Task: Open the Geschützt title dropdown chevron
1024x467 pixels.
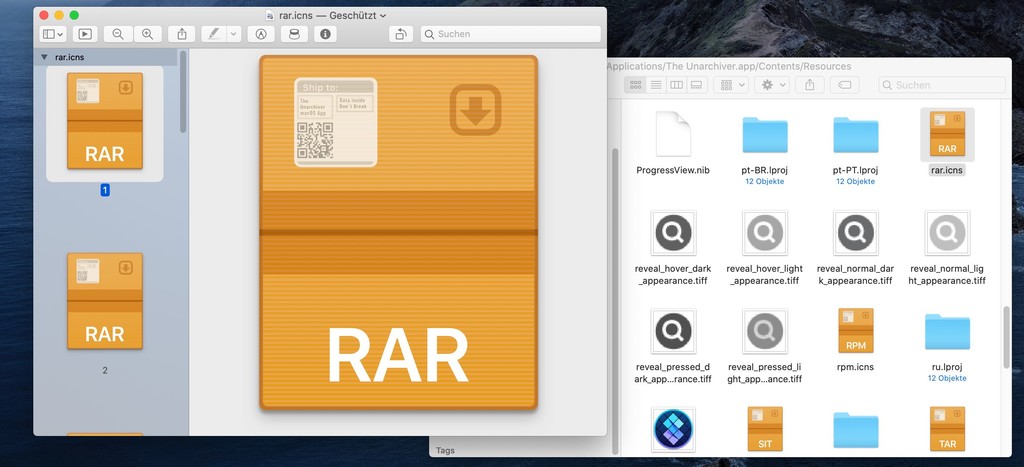Action: click(x=383, y=16)
